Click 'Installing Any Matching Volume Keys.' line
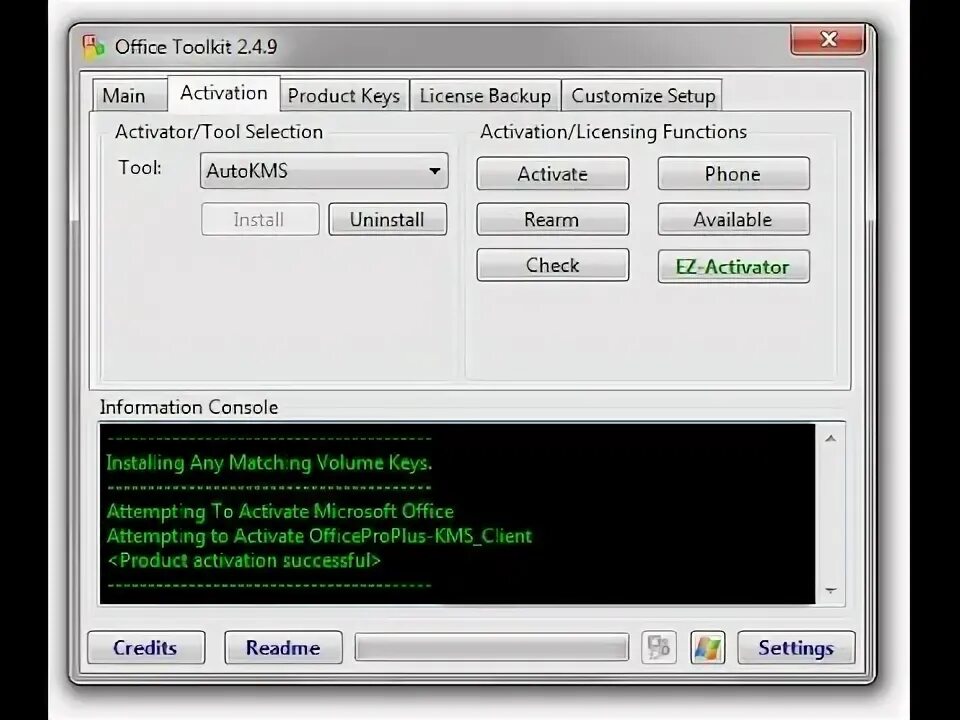The image size is (960, 720). point(269,462)
